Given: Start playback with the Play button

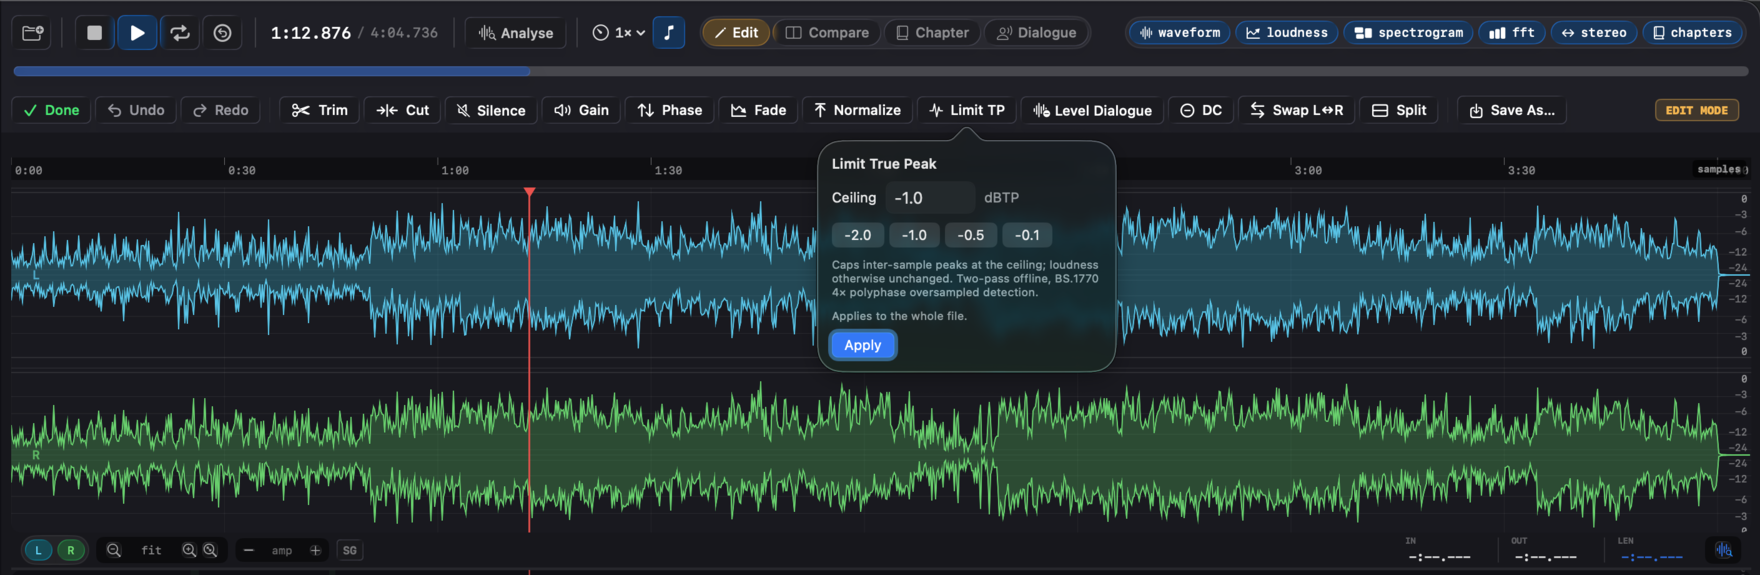Looking at the screenshot, I should (137, 33).
